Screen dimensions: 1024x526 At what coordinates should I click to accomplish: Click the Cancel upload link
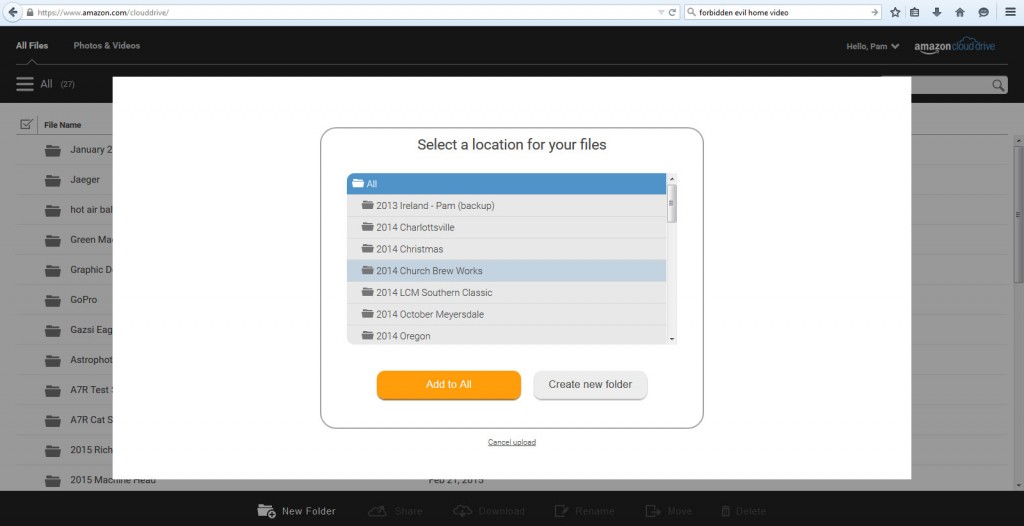pos(511,442)
